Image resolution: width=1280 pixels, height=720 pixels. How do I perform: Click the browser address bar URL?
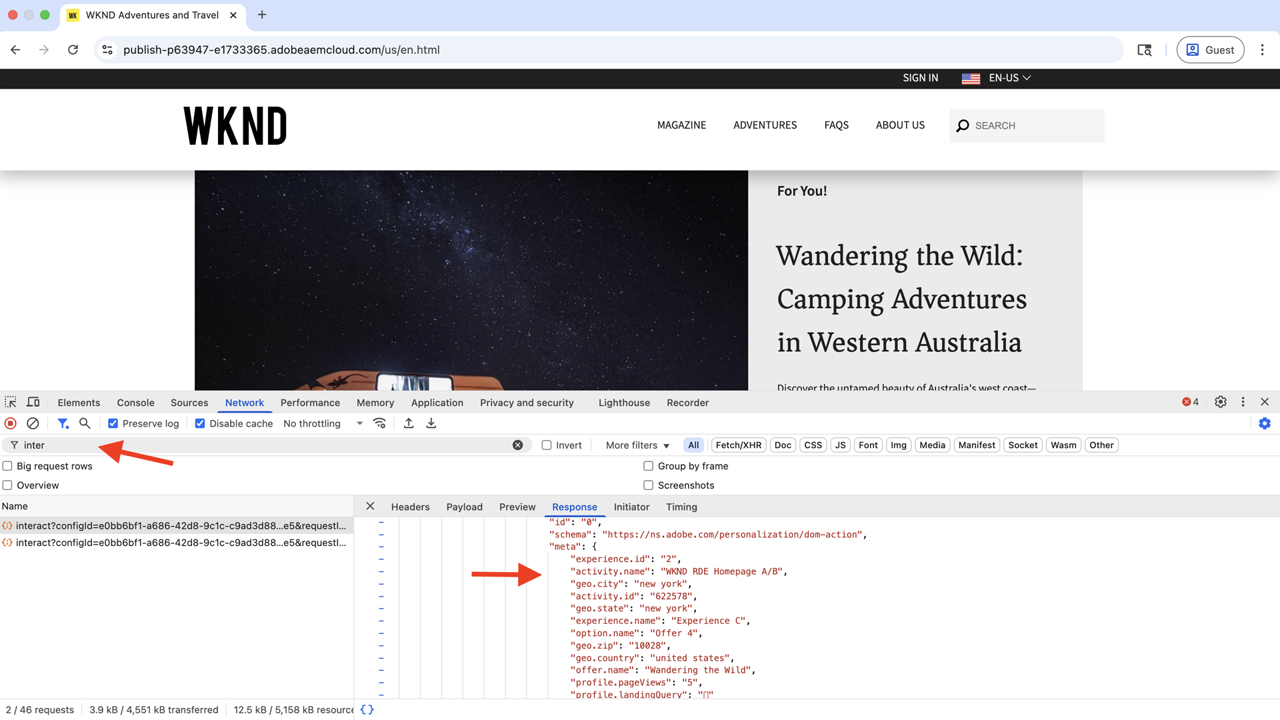pos(281,50)
